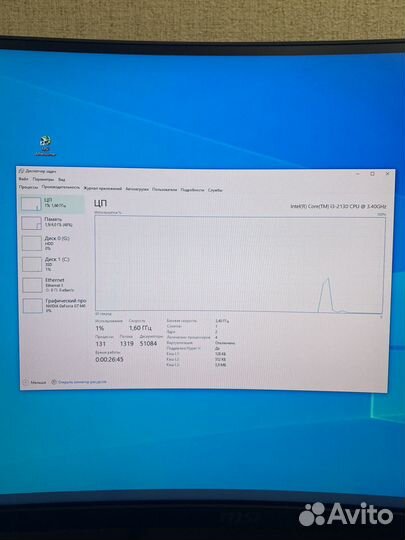
Task: Open the Автозагрузка tab
Action: (x=137, y=189)
